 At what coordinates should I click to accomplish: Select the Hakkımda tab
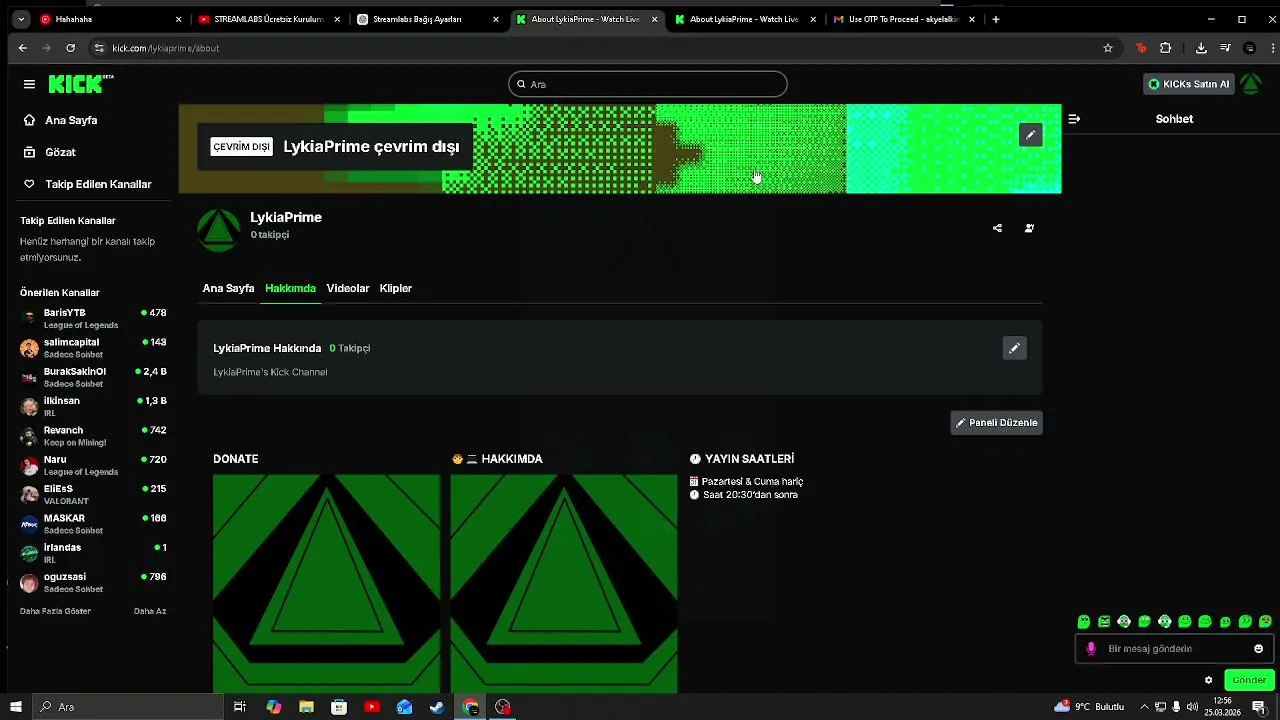tap(290, 288)
